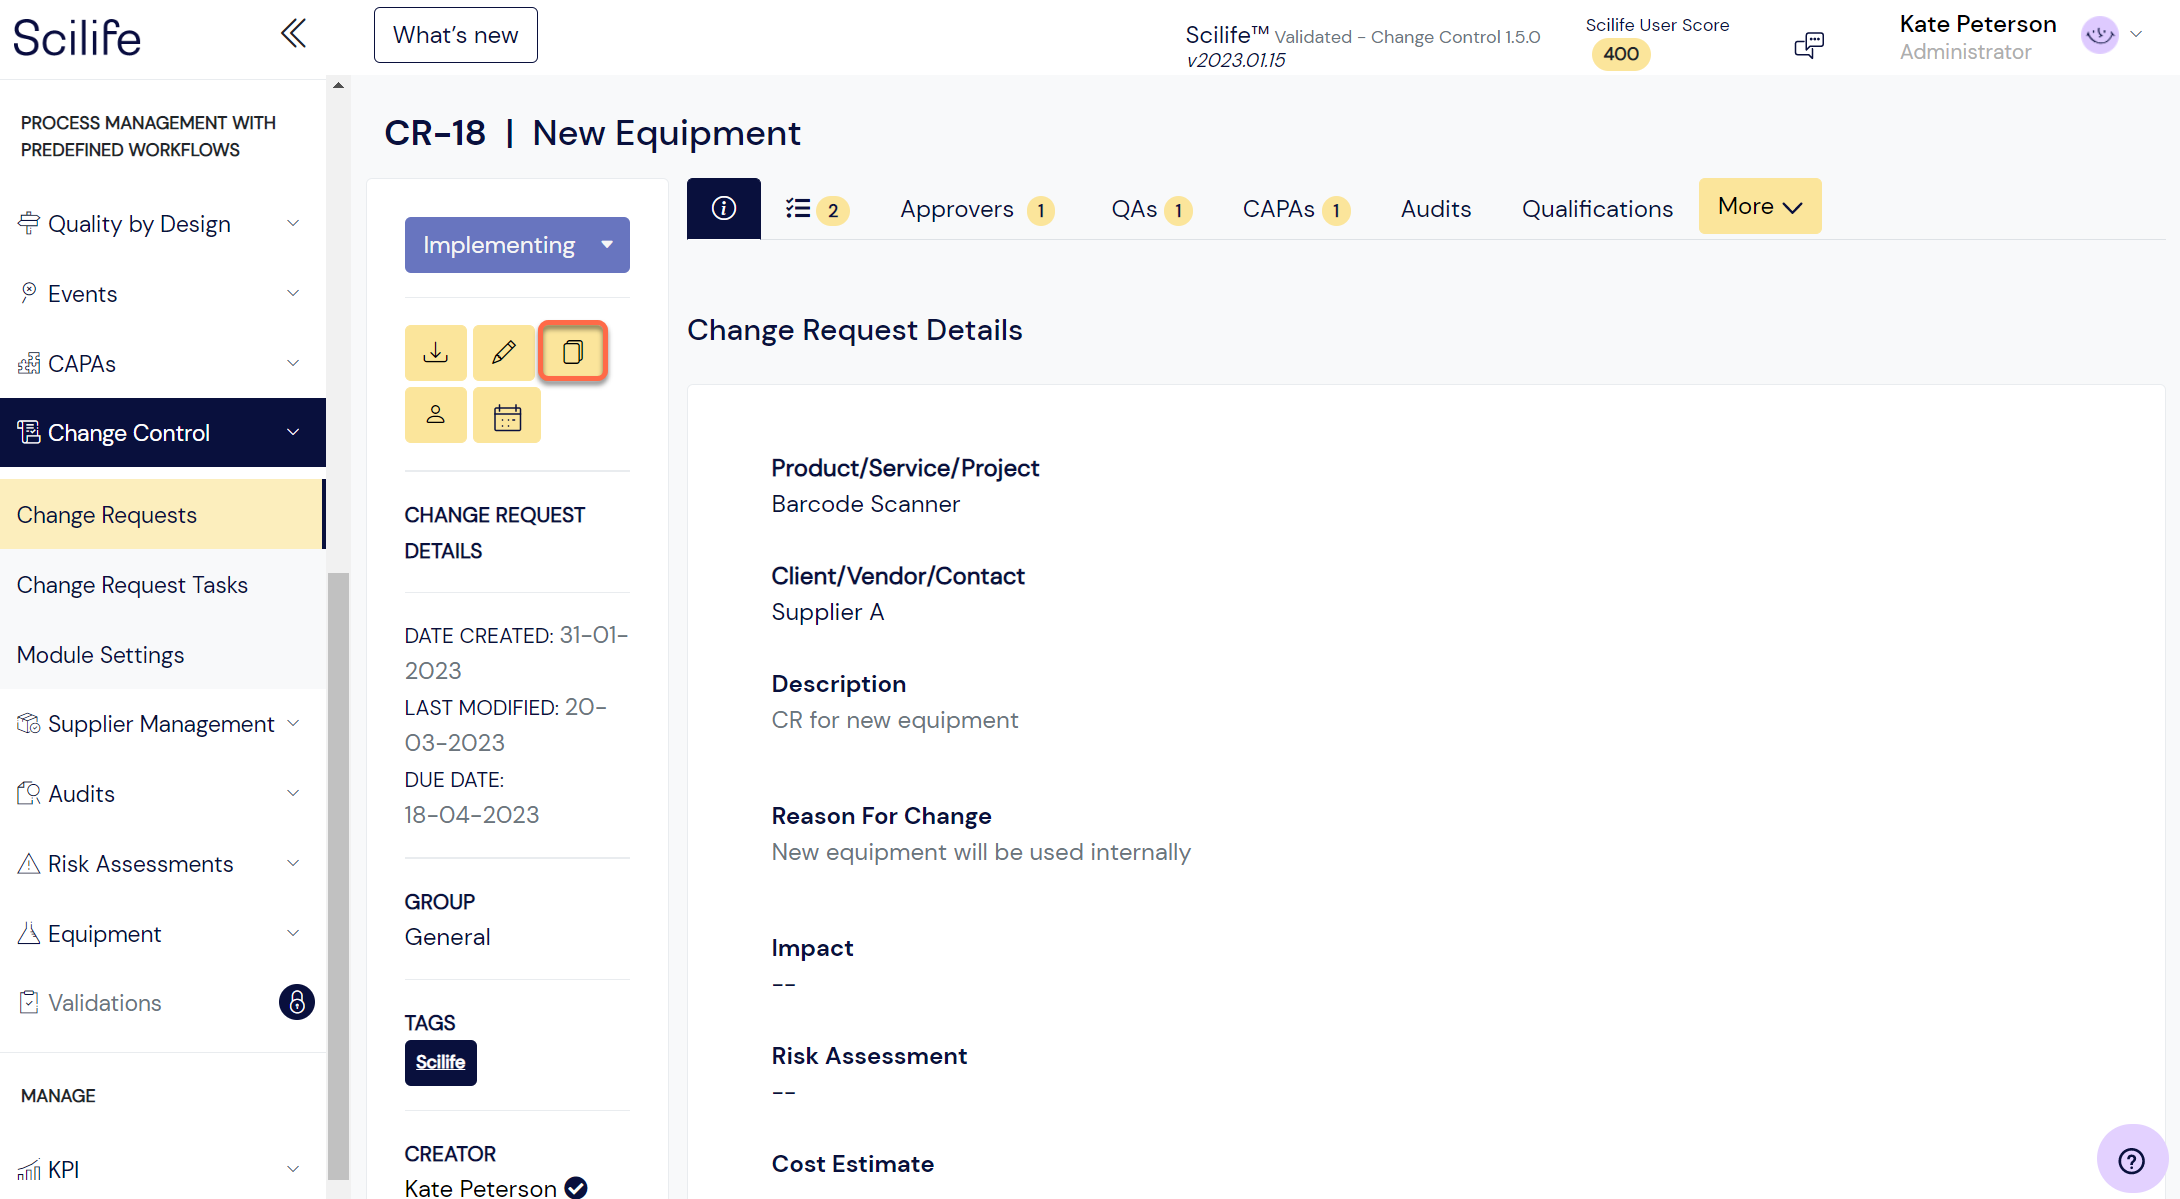Open the help question mark button

(x=2131, y=1160)
